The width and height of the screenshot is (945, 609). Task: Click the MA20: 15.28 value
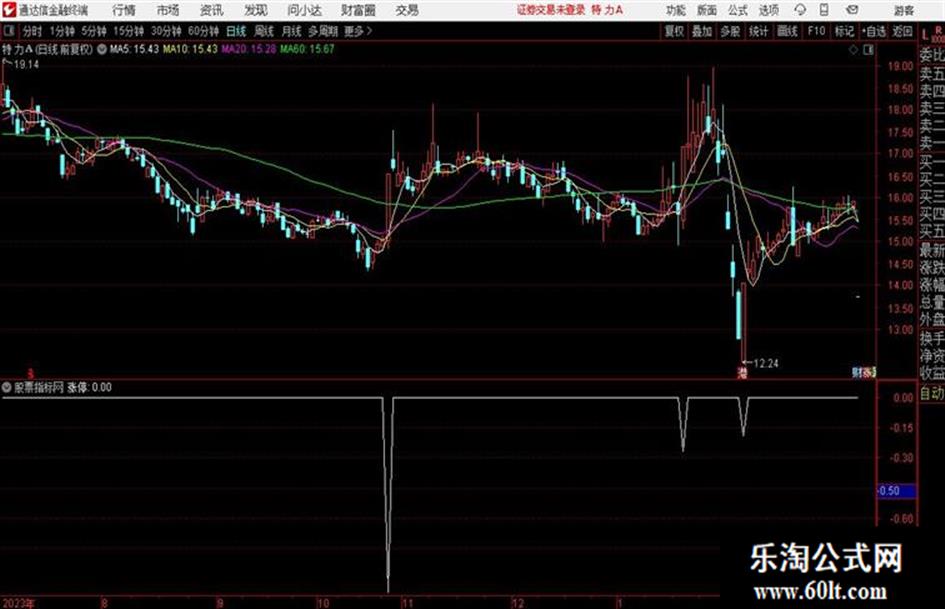click(x=249, y=49)
